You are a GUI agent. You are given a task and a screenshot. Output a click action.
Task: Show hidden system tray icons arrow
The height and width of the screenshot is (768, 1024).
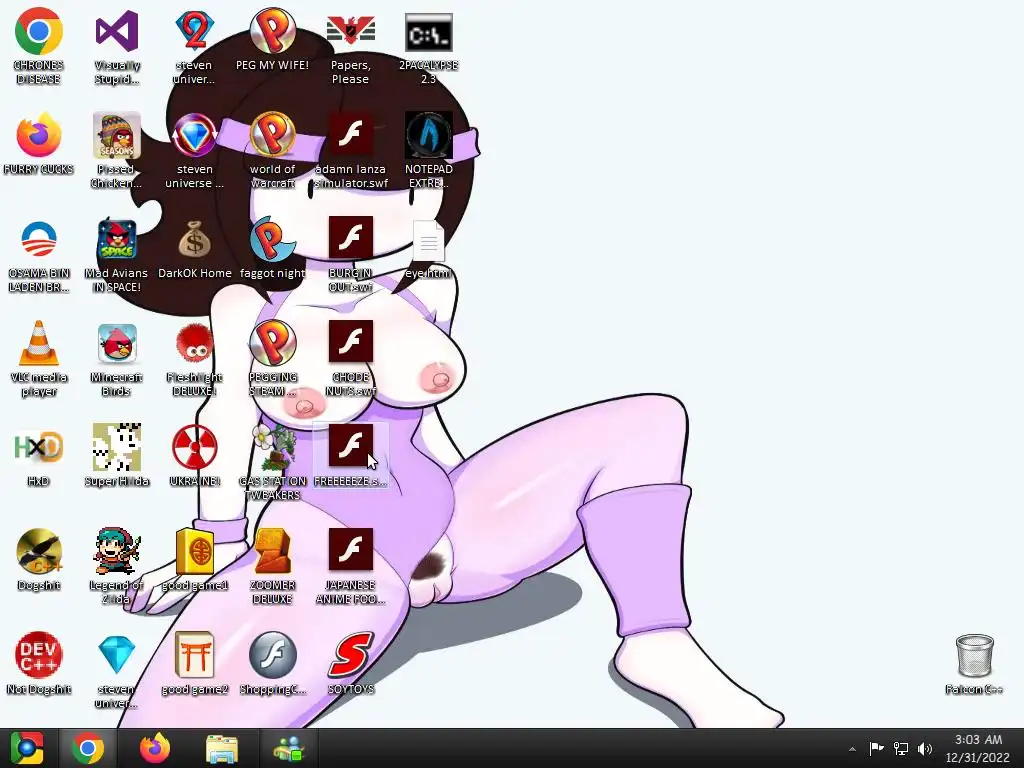(x=852, y=749)
